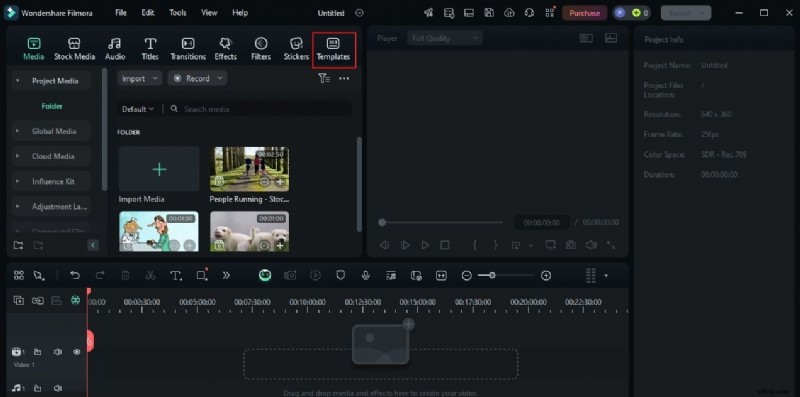Open the media filter icon
Screen dimensions: 800x397
(x=324, y=78)
